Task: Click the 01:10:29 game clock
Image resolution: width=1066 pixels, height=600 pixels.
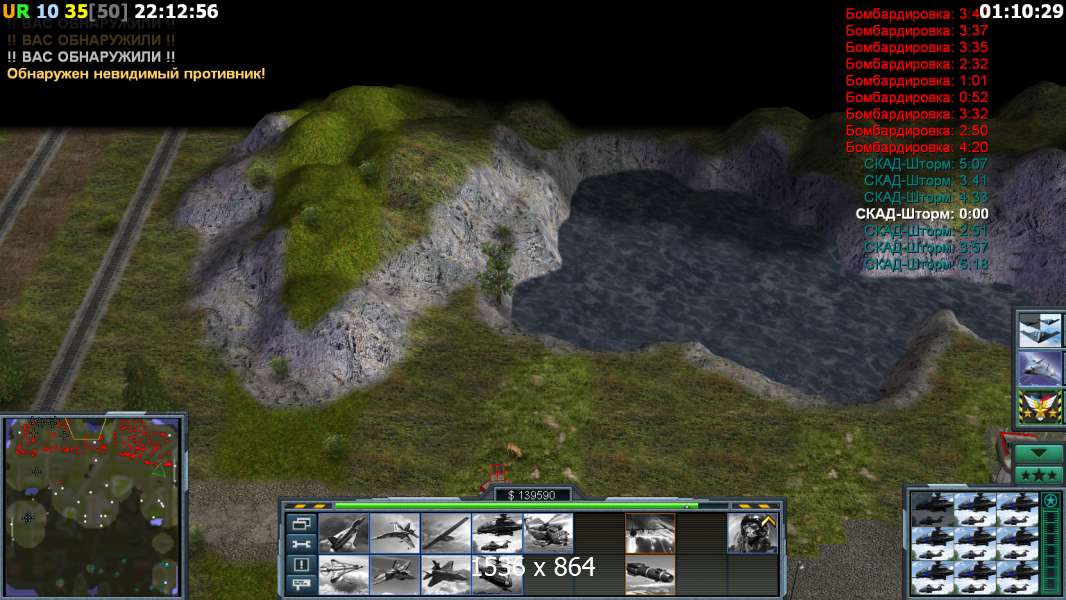Action: click(x=1021, y=12)
